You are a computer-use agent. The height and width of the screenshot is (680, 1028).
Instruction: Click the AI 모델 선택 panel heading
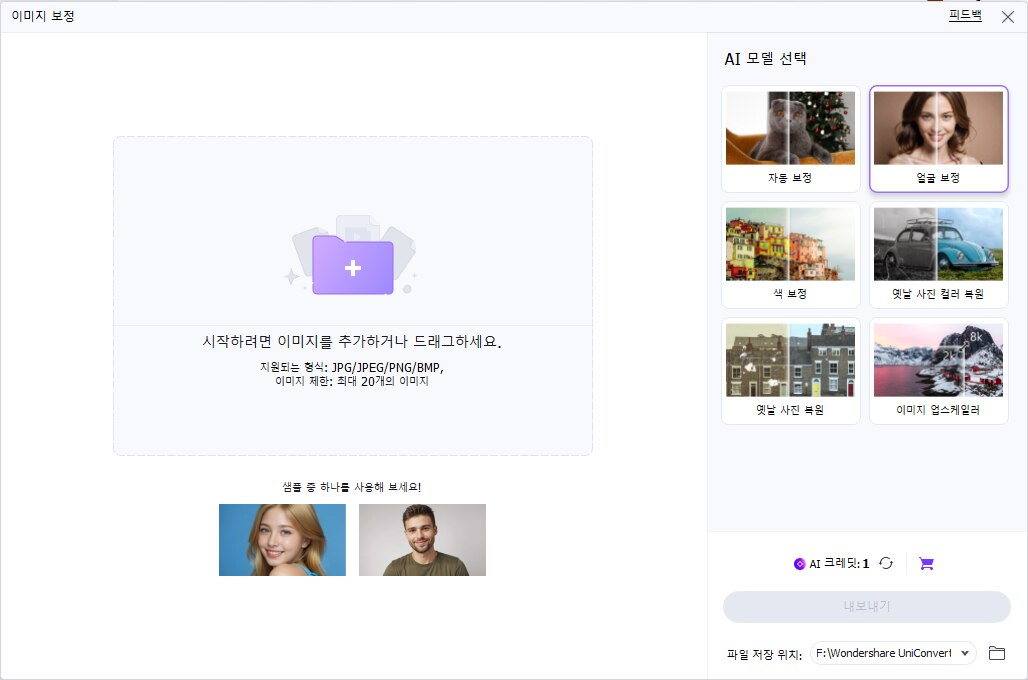765,59
